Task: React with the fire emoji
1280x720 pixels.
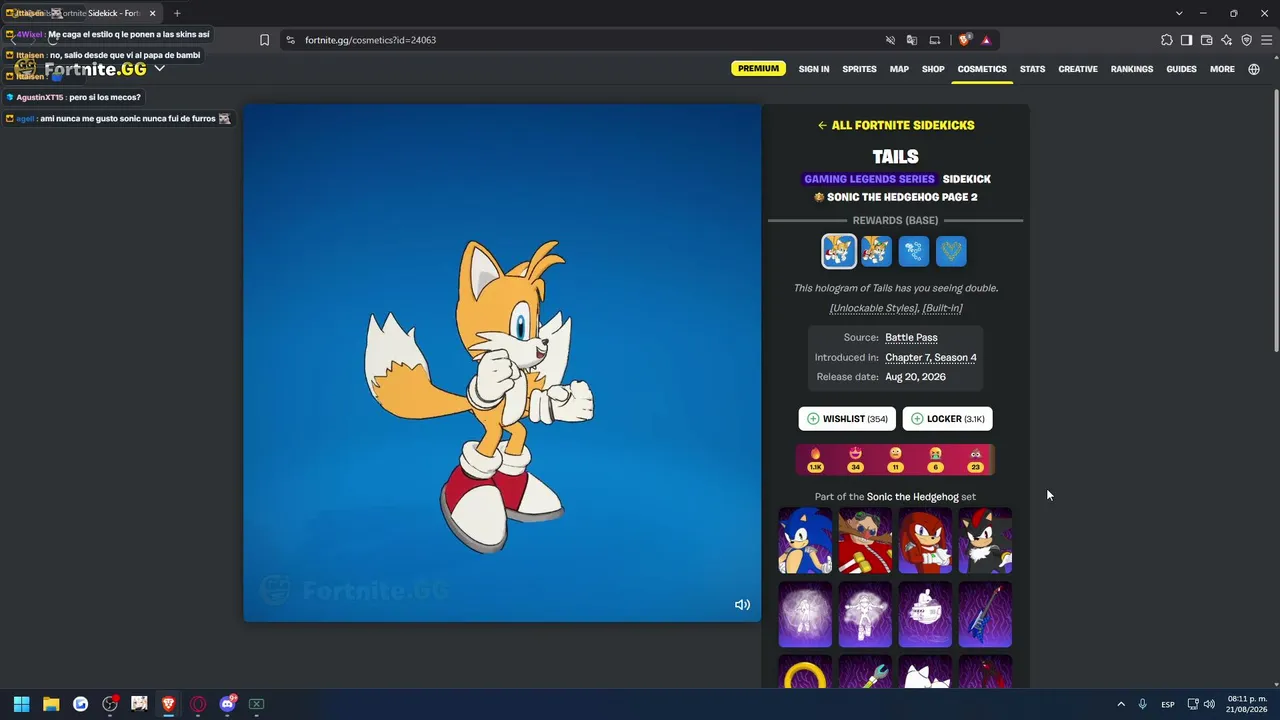Action: (815, 459)
